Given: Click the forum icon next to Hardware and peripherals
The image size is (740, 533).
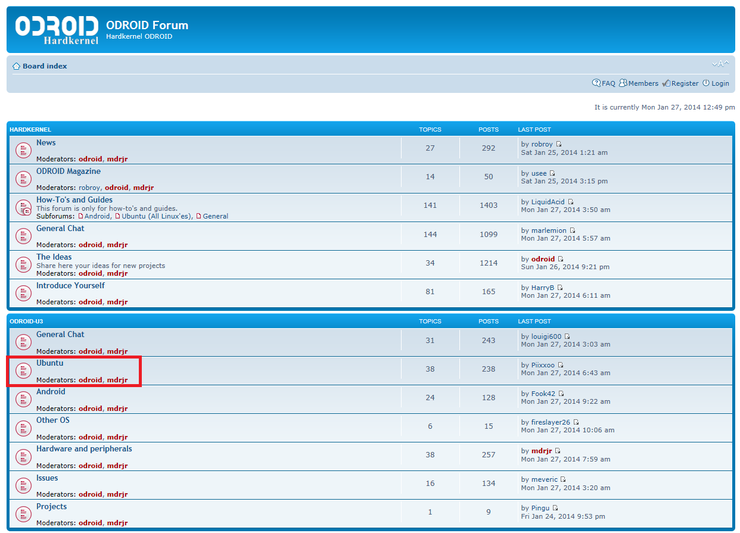Looking at the screenshot, I should (x=23, y=457).
